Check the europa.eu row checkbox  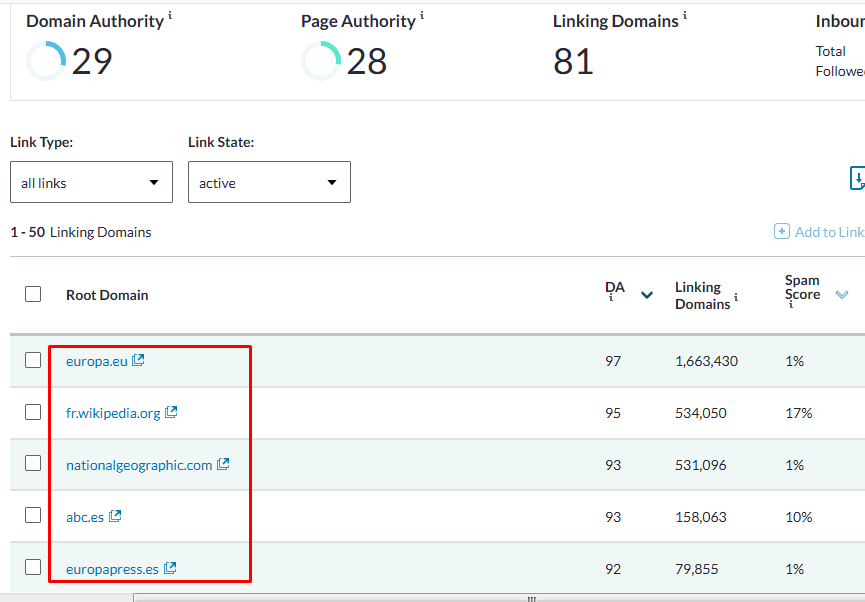pyautogui.click(x=33, y=360)
